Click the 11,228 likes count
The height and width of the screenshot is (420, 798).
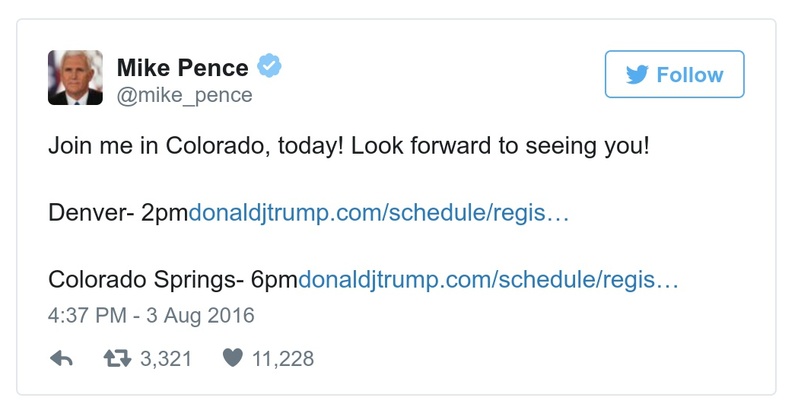285,358
